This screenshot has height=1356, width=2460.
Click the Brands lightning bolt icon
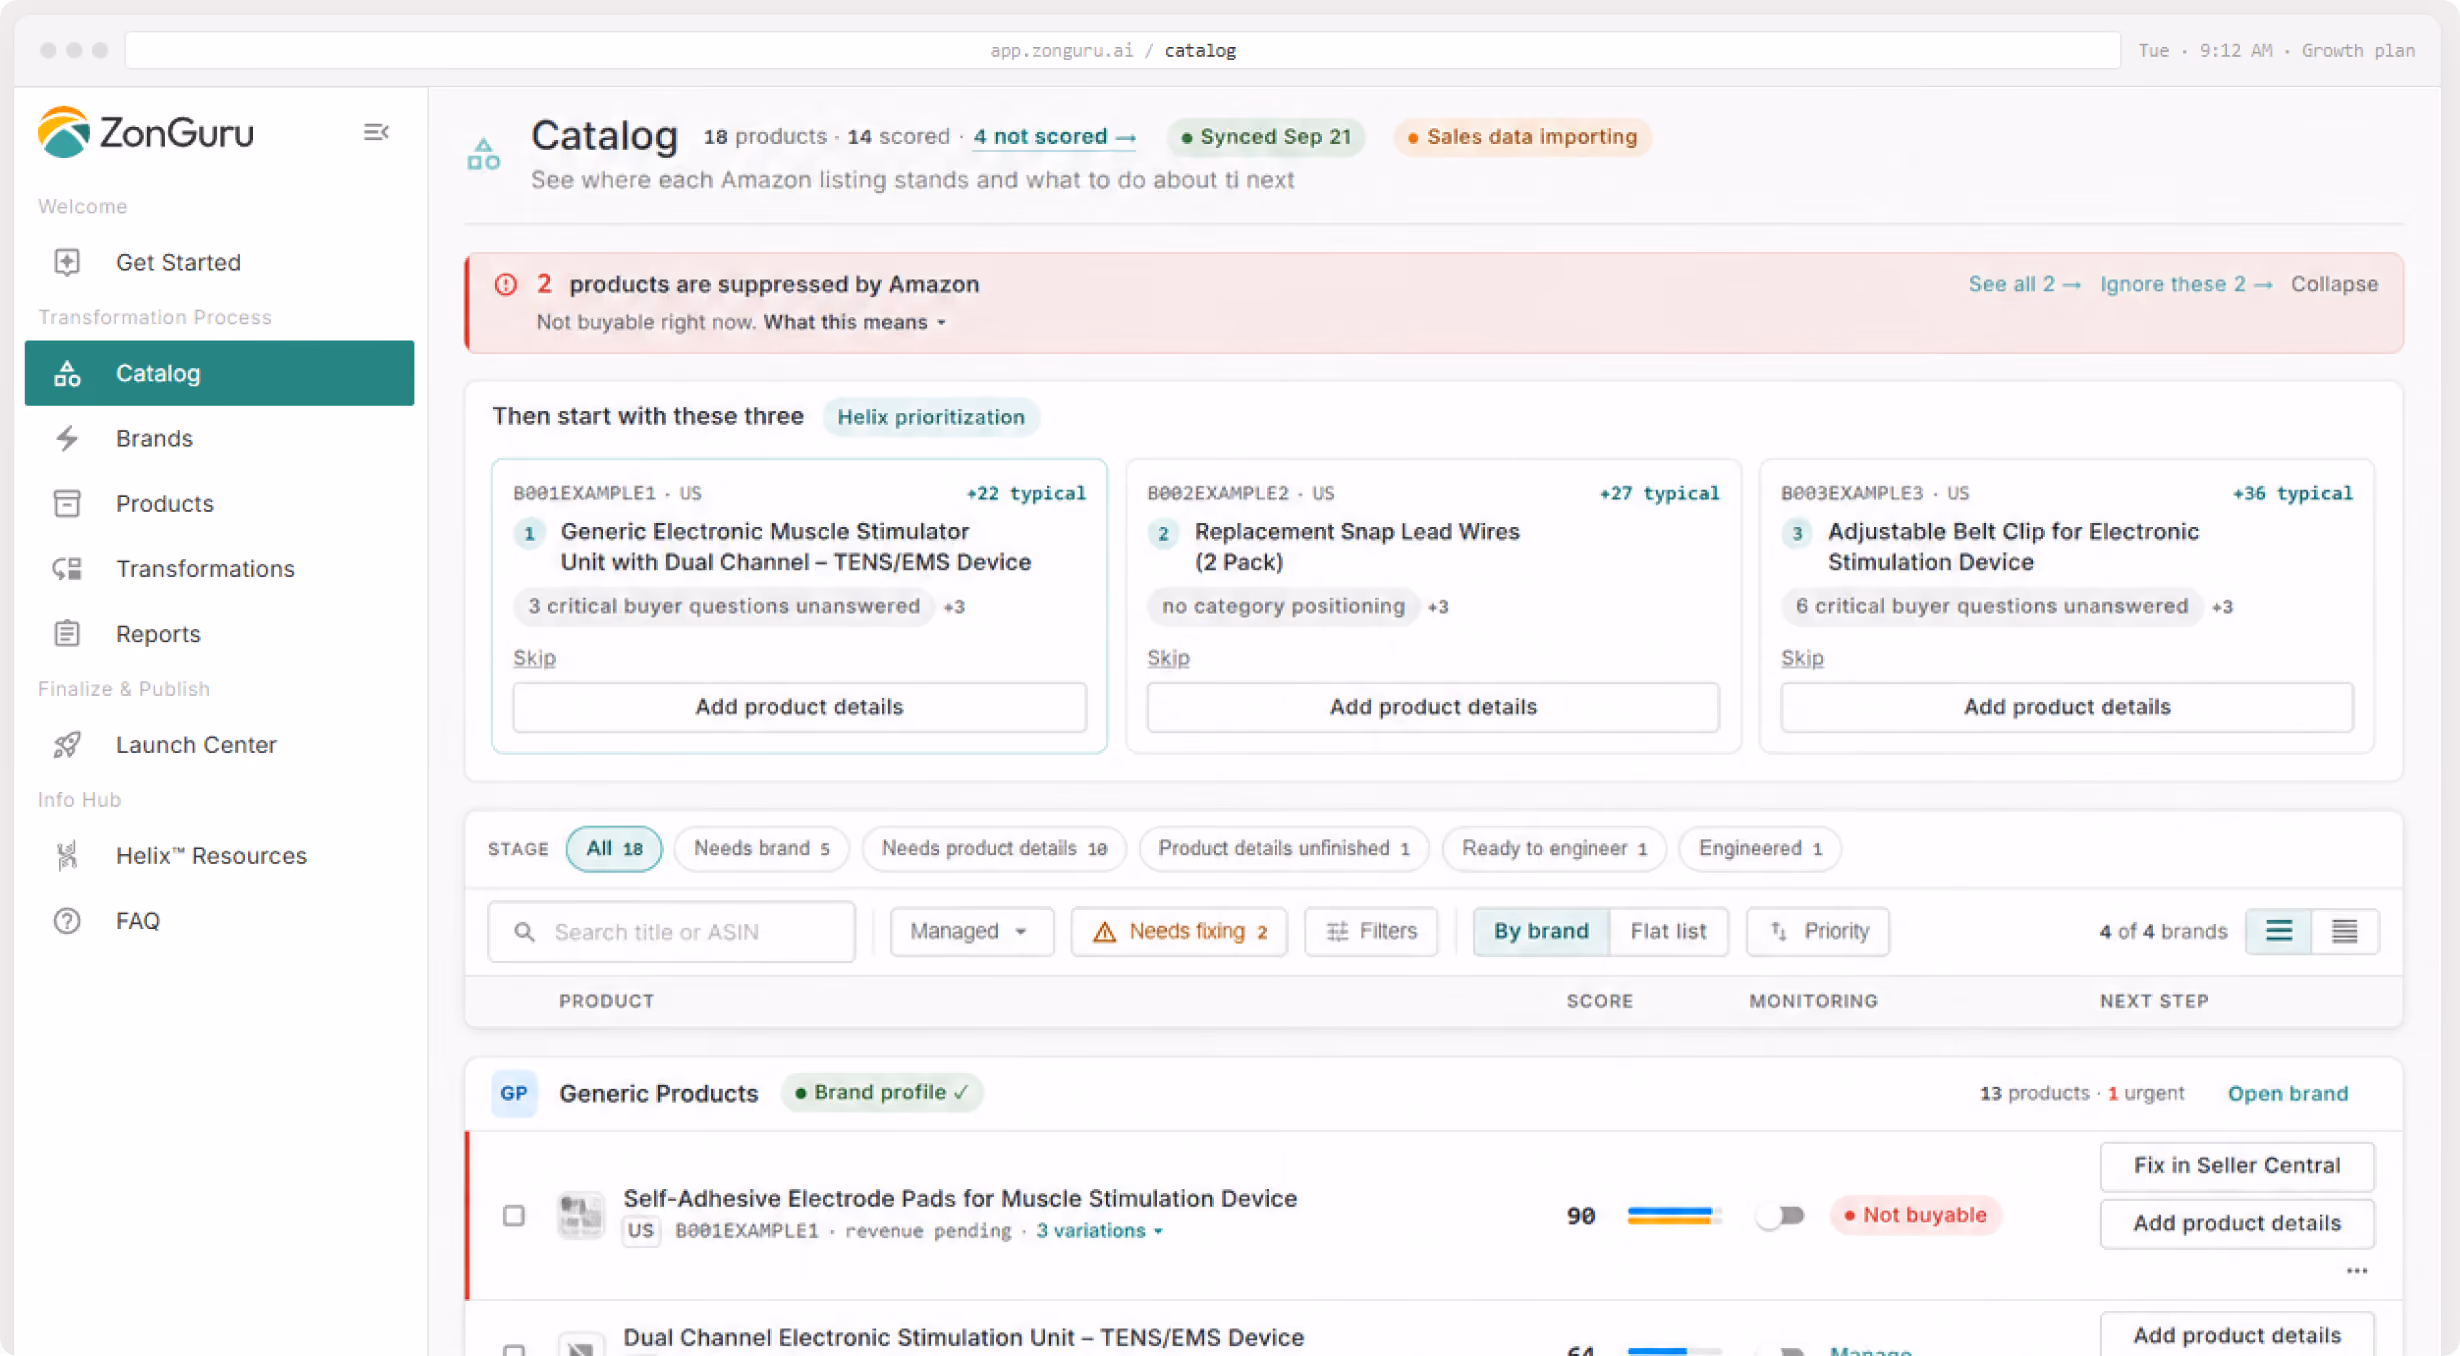click(x=67, y=438)
